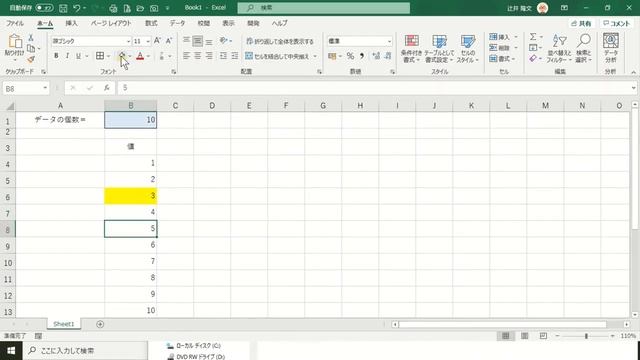Click the Paste clipboard icon
The image size is (640, 360).
click(x=15, y=42)
